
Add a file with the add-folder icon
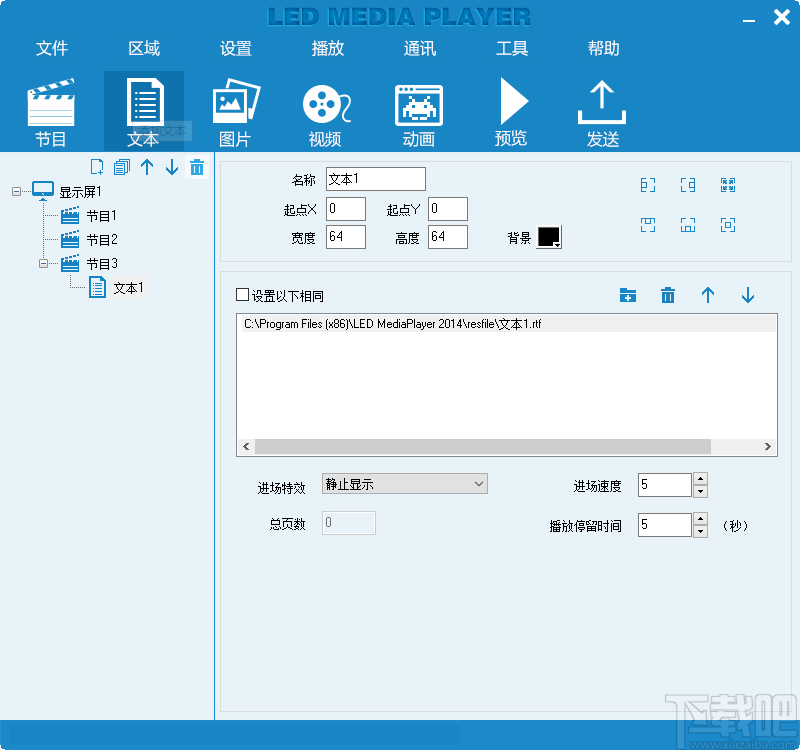tap(628, 296)
